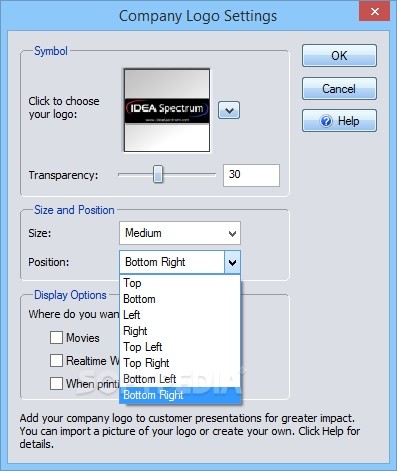Check the When printing checkbox
This screenshot has width=397, height=471.
[x=56, y=383]
